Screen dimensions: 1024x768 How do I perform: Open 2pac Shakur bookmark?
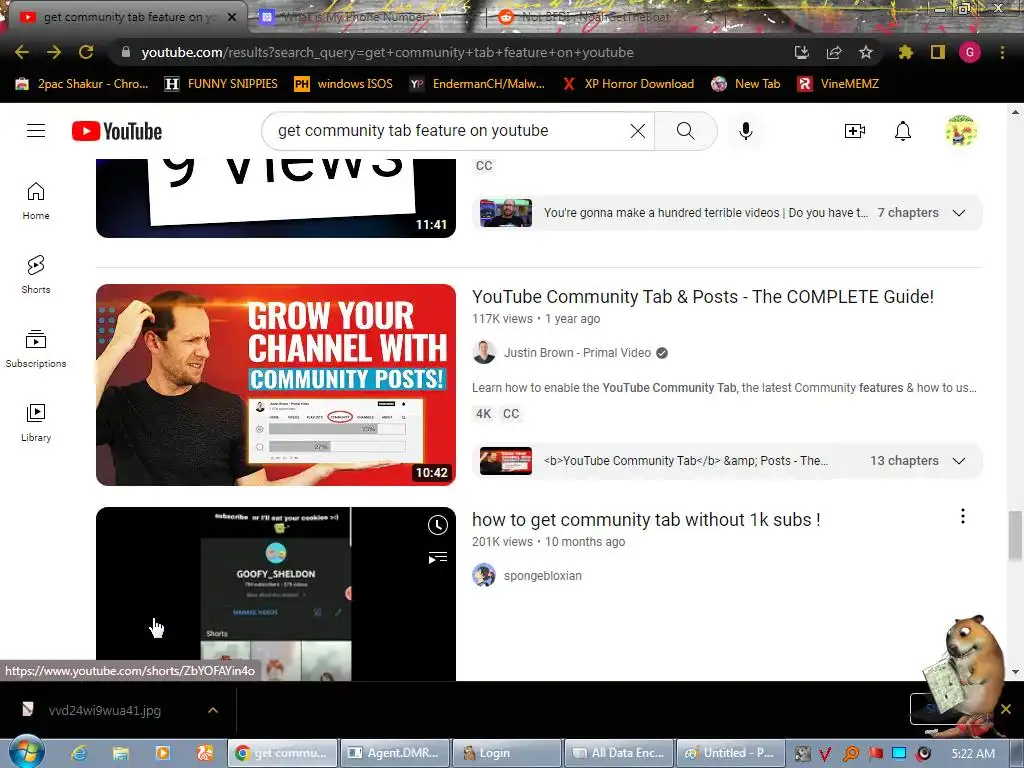[82, 84]
